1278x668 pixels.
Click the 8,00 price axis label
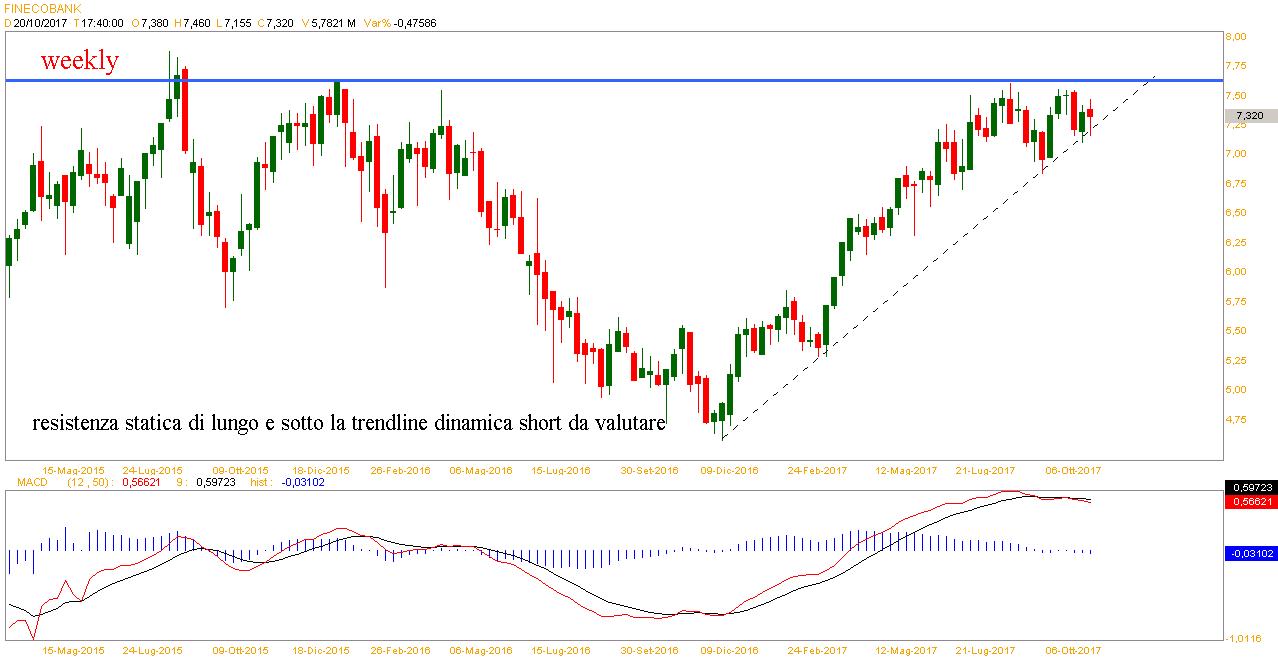[x=1237, y=36]
